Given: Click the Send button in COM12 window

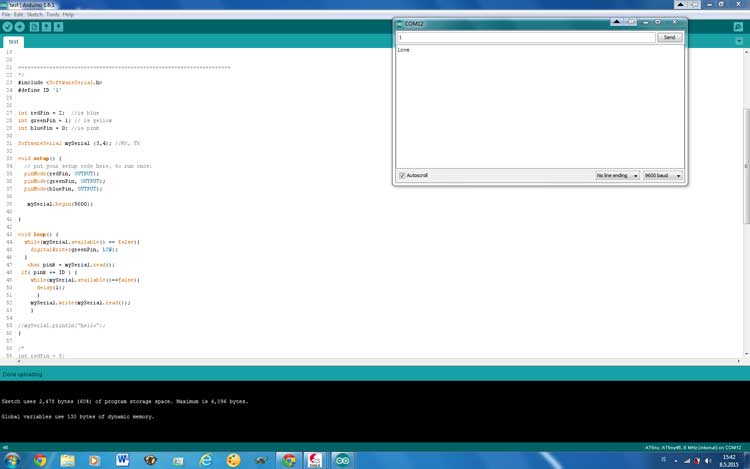Looking at the screenshot, I should [670, 37].
